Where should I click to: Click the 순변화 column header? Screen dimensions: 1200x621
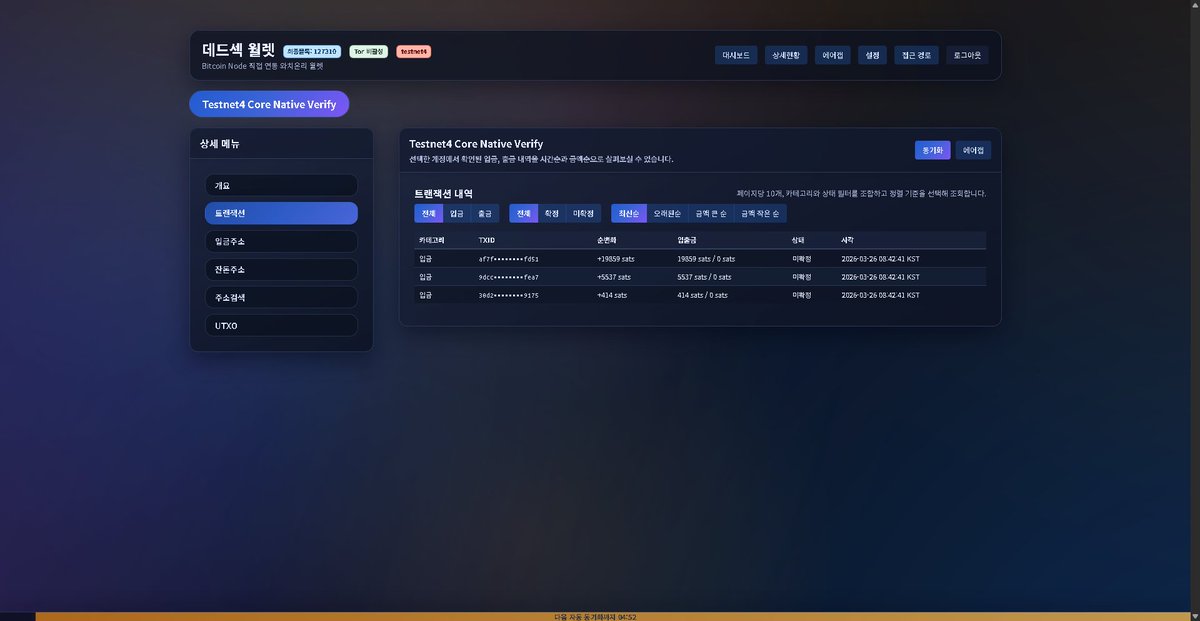pos(607,240)
